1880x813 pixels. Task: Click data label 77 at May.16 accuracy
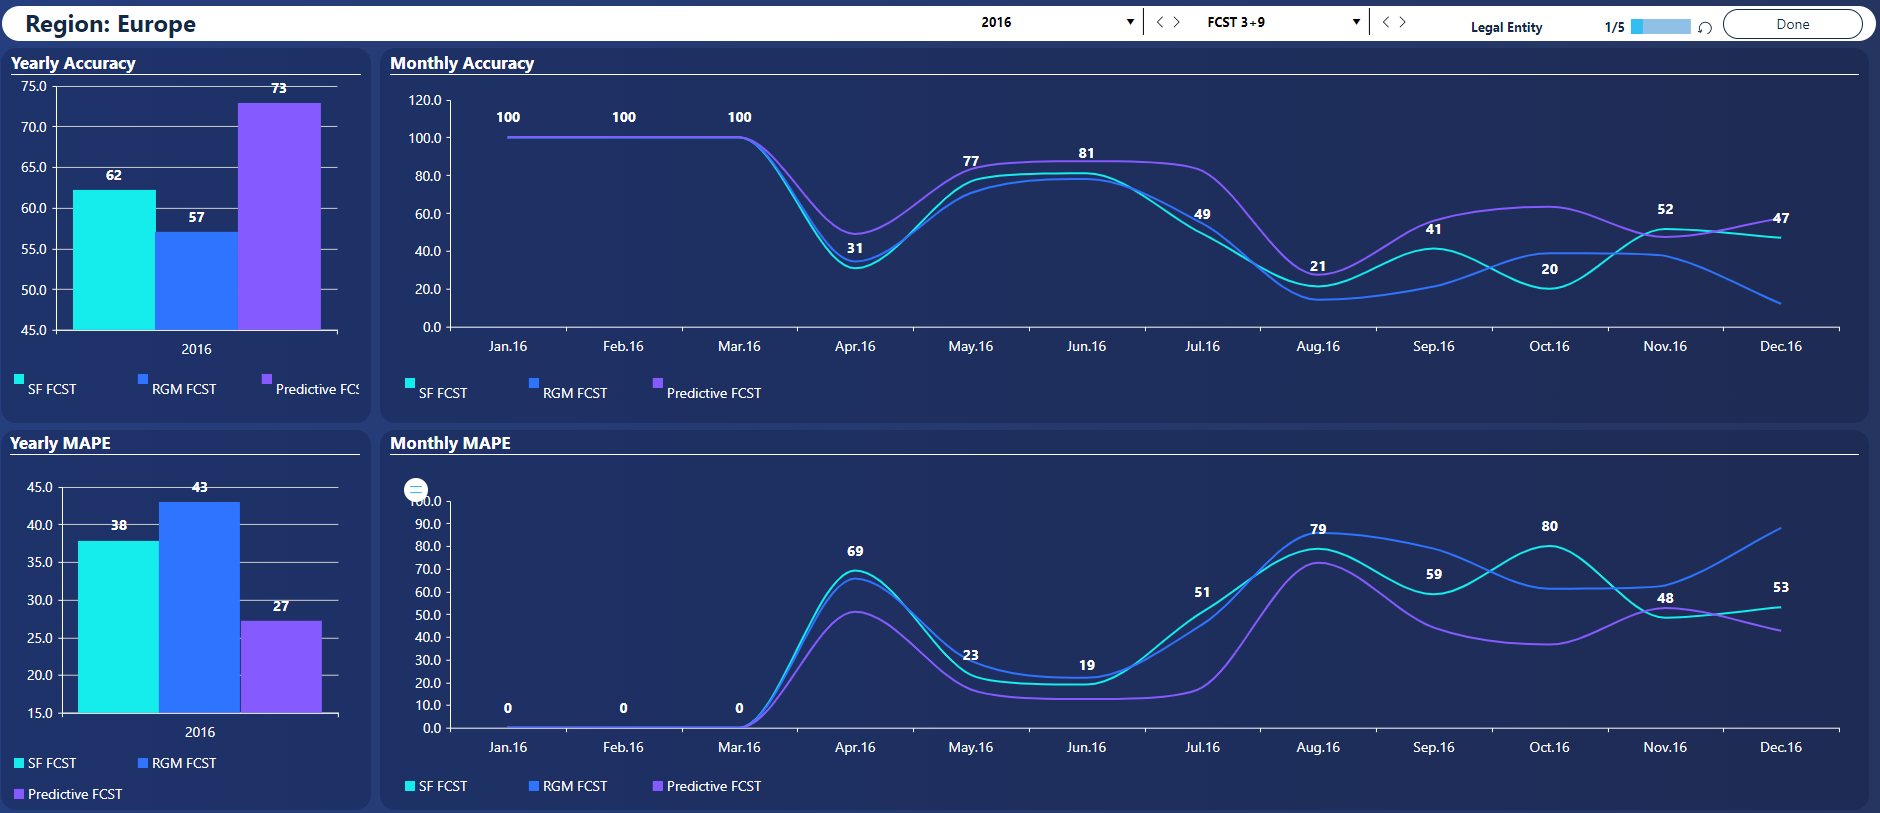971,161
